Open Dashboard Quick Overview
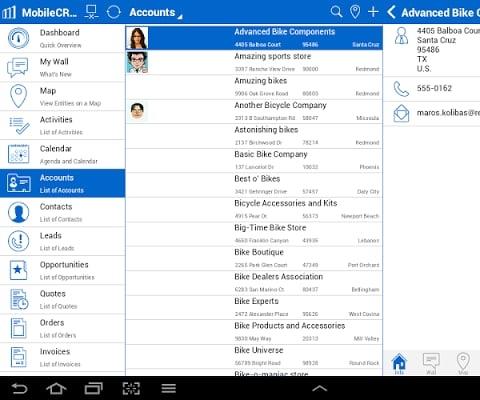This screenshot has height=400, width=480. click(x=63, y=38)
